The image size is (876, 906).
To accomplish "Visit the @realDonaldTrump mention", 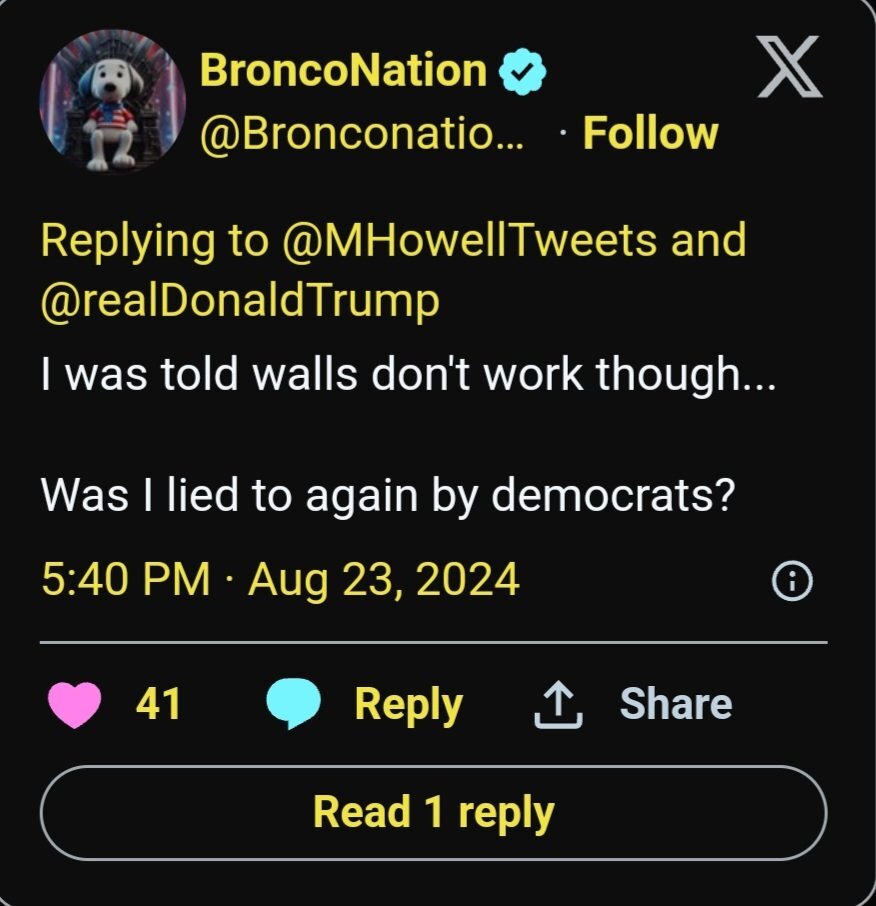I will click(x=240, y=302).
